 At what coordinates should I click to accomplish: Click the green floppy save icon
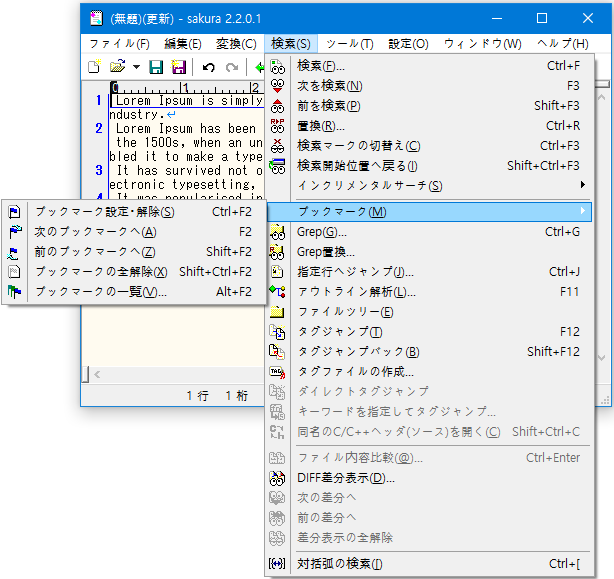[x=156, y=67]
